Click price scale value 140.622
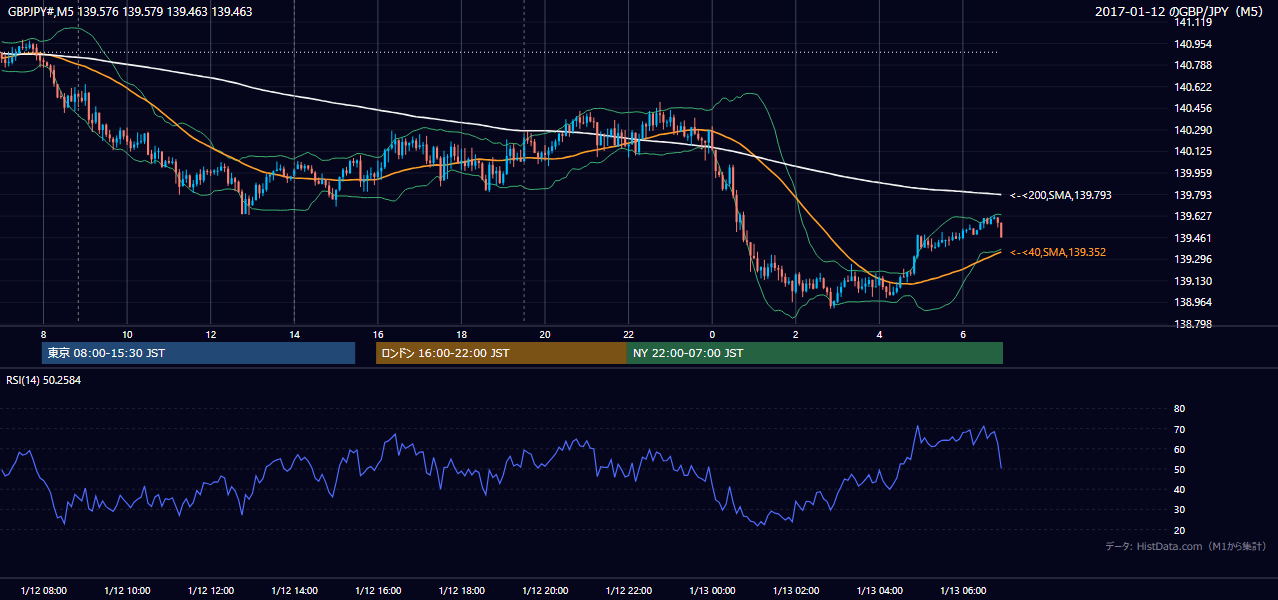Viewport: 1278px width, 600px height. (x=1195, y=87)
